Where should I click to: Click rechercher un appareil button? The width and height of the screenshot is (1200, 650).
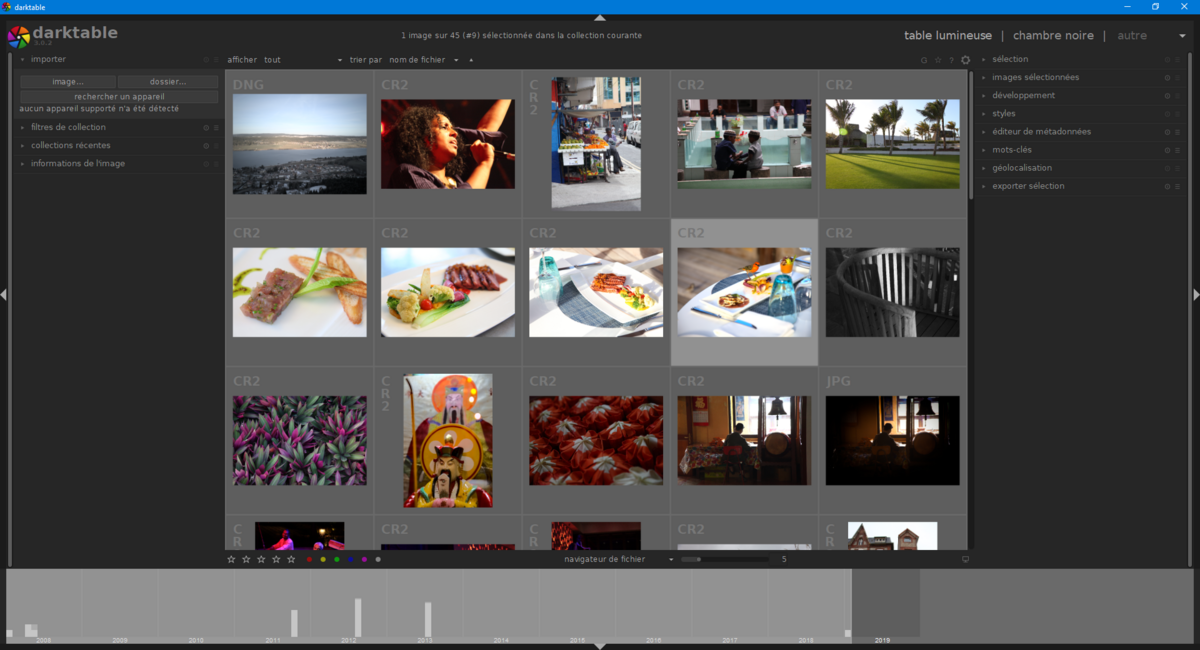119,97
